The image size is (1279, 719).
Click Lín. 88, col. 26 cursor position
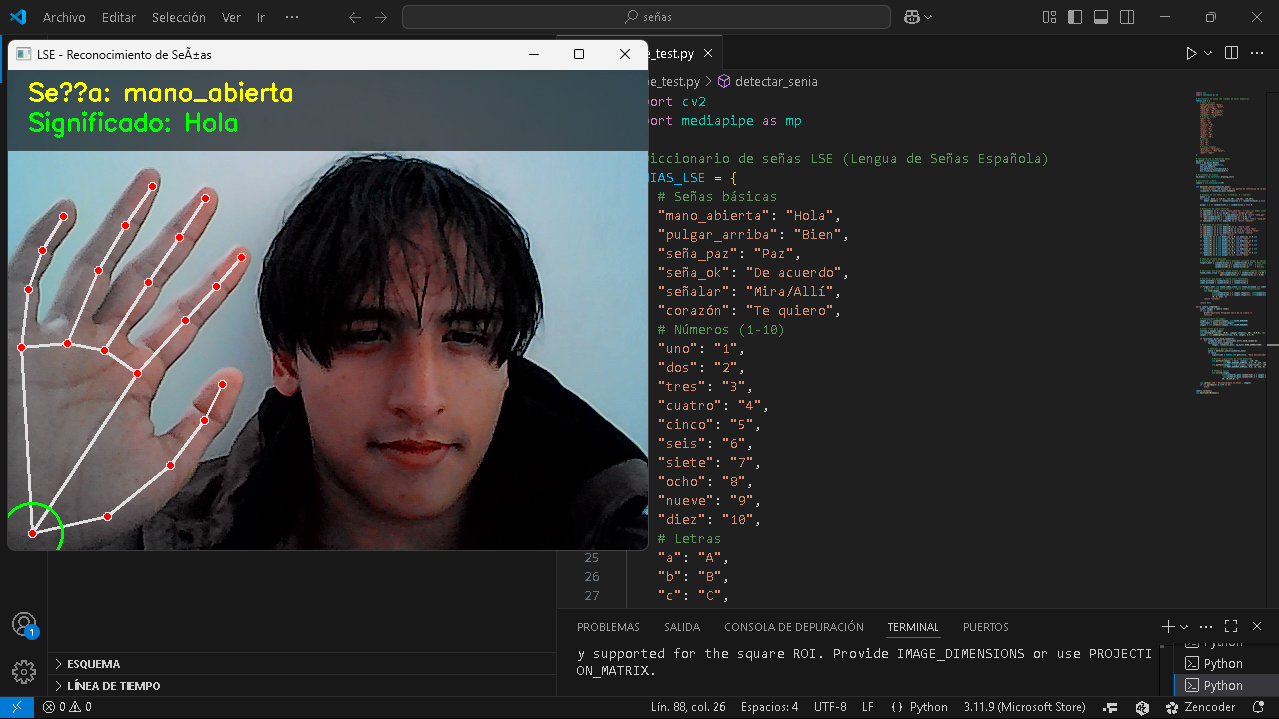tap(688, 707)
